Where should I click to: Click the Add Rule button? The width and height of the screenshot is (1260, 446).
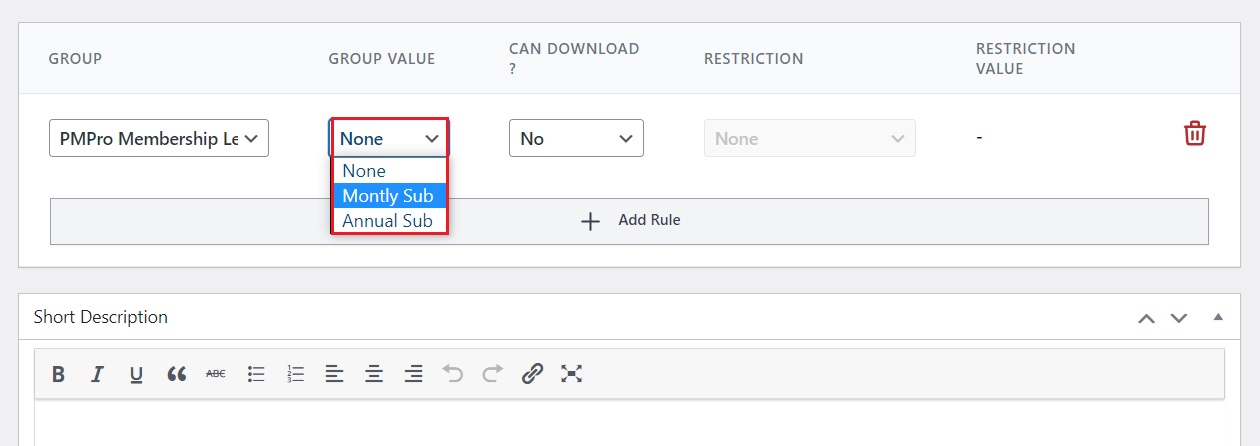click(x=629, y=221)
